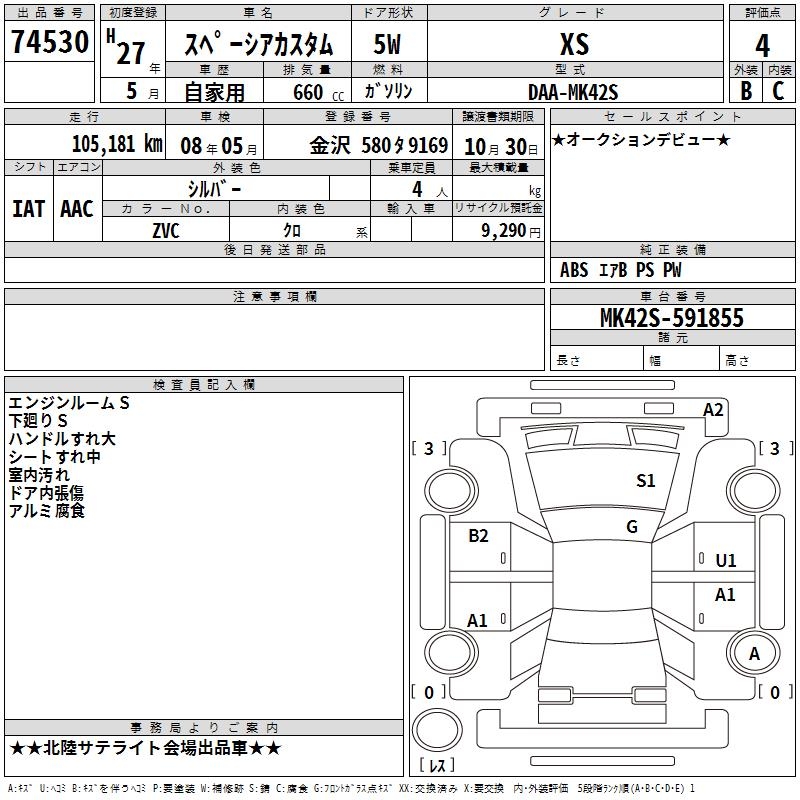Select the circled A mark on the wheel

tap(755, 653)
